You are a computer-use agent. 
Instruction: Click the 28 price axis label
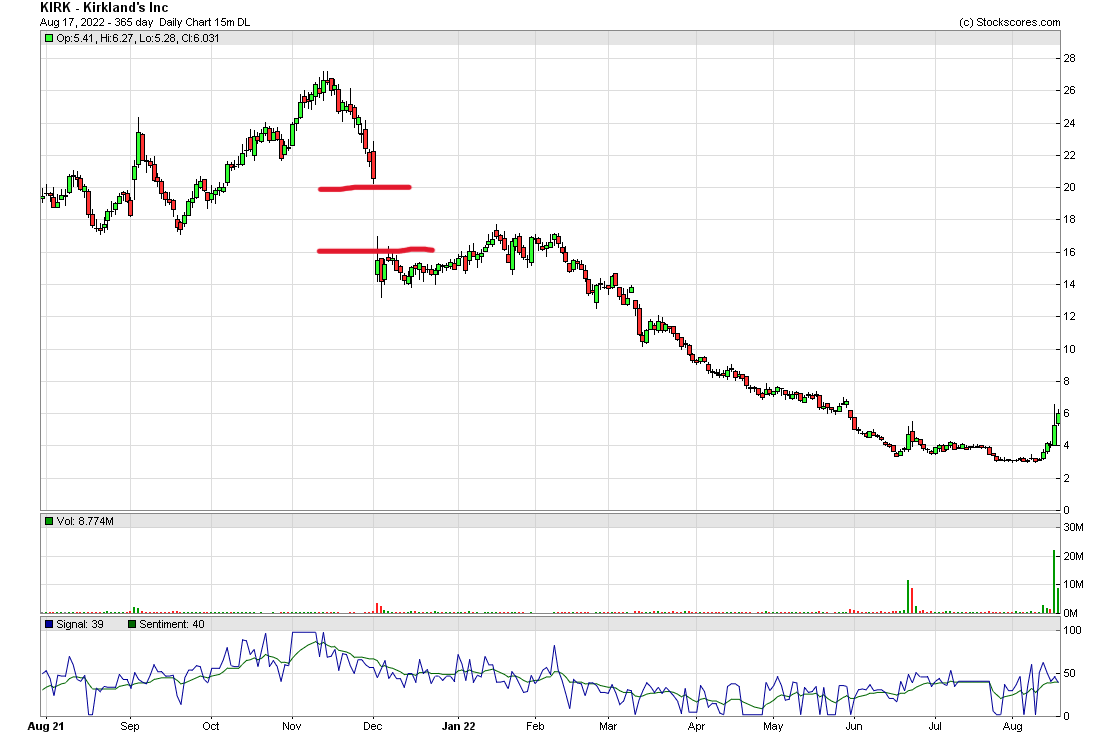pyautogui.click(x=1070, y=58)
